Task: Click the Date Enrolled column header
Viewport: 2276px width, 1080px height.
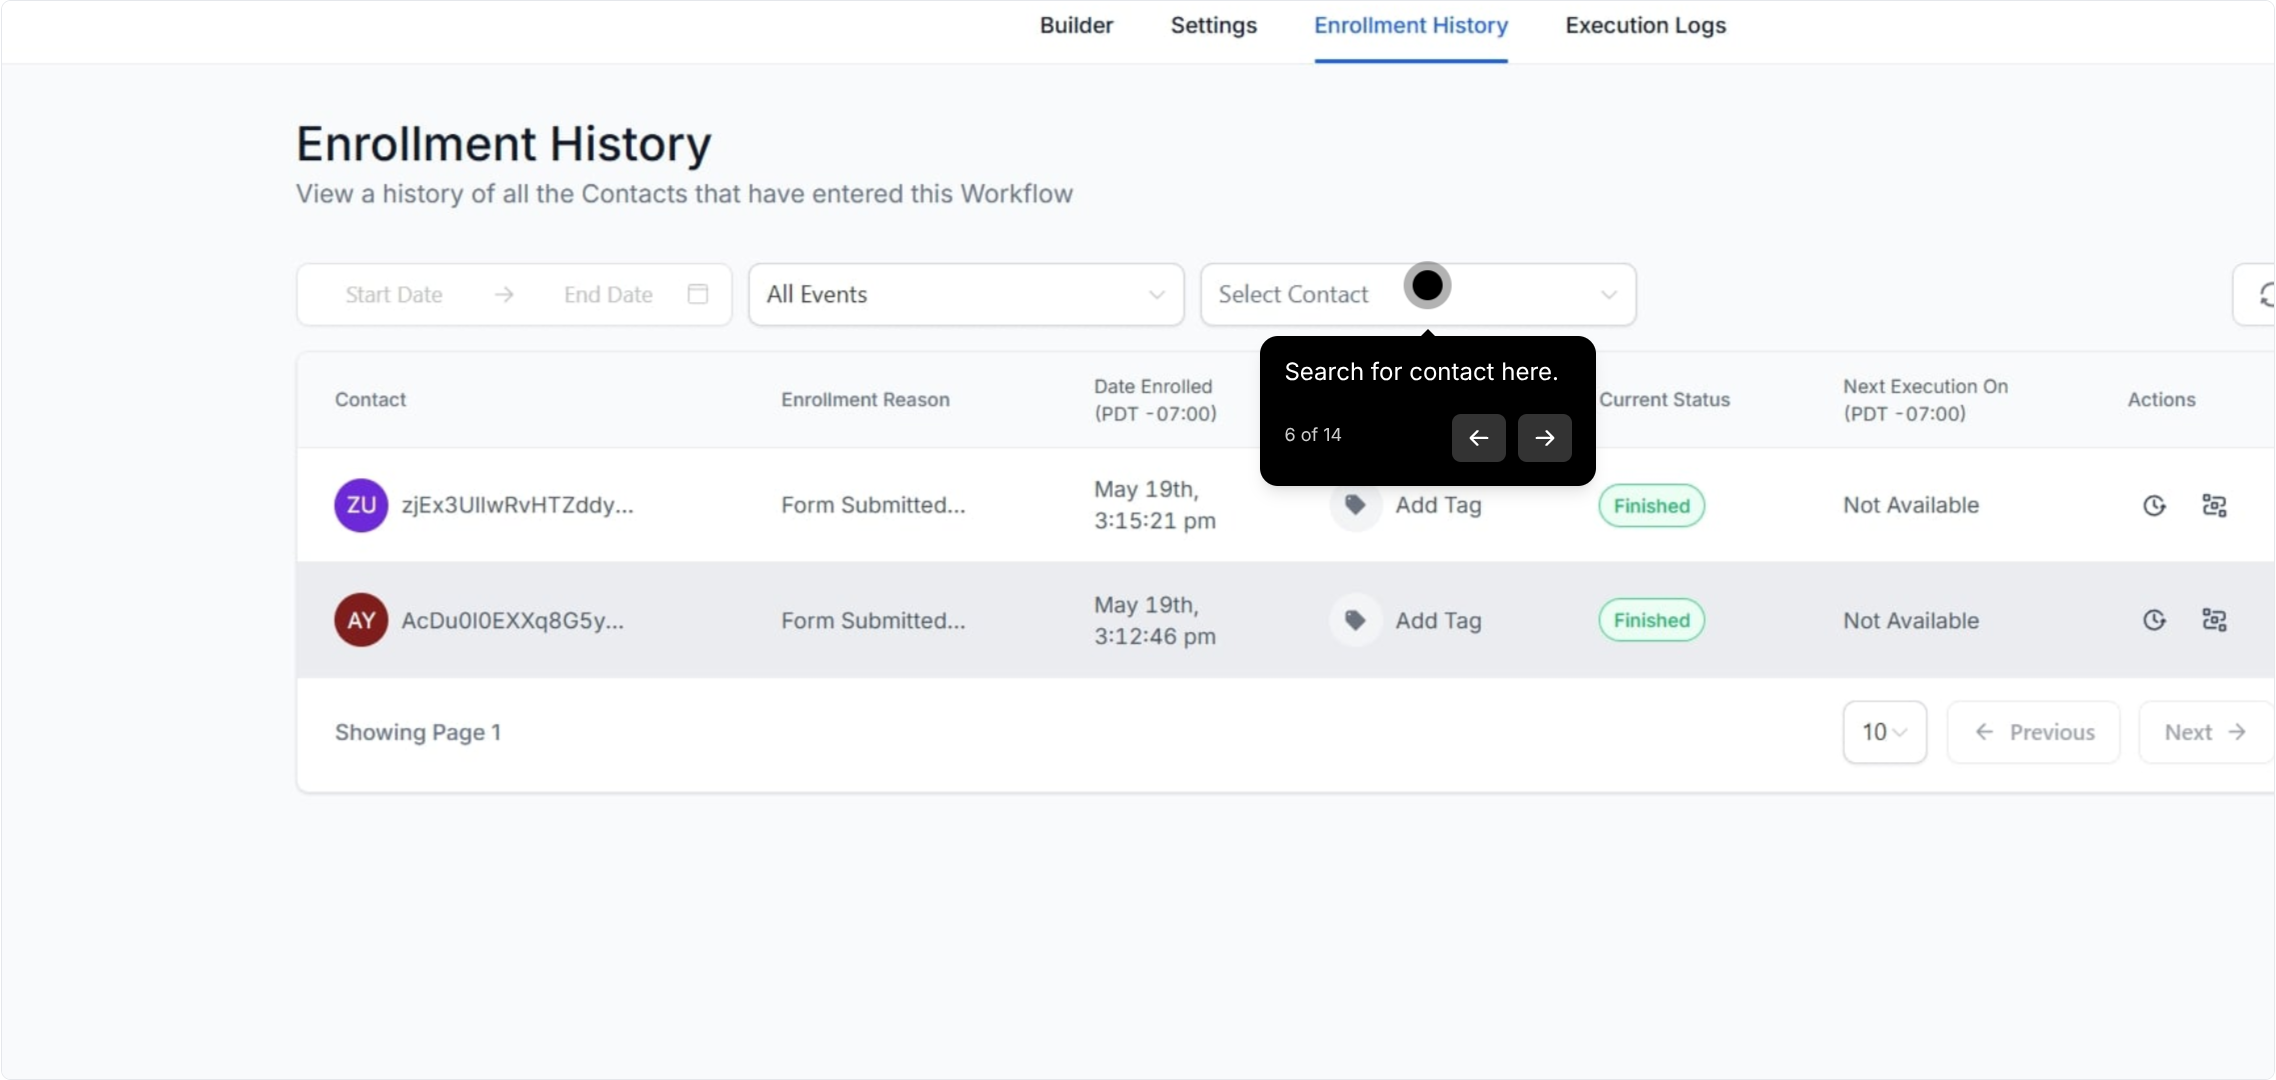Action: click(x=1155, y=400)
